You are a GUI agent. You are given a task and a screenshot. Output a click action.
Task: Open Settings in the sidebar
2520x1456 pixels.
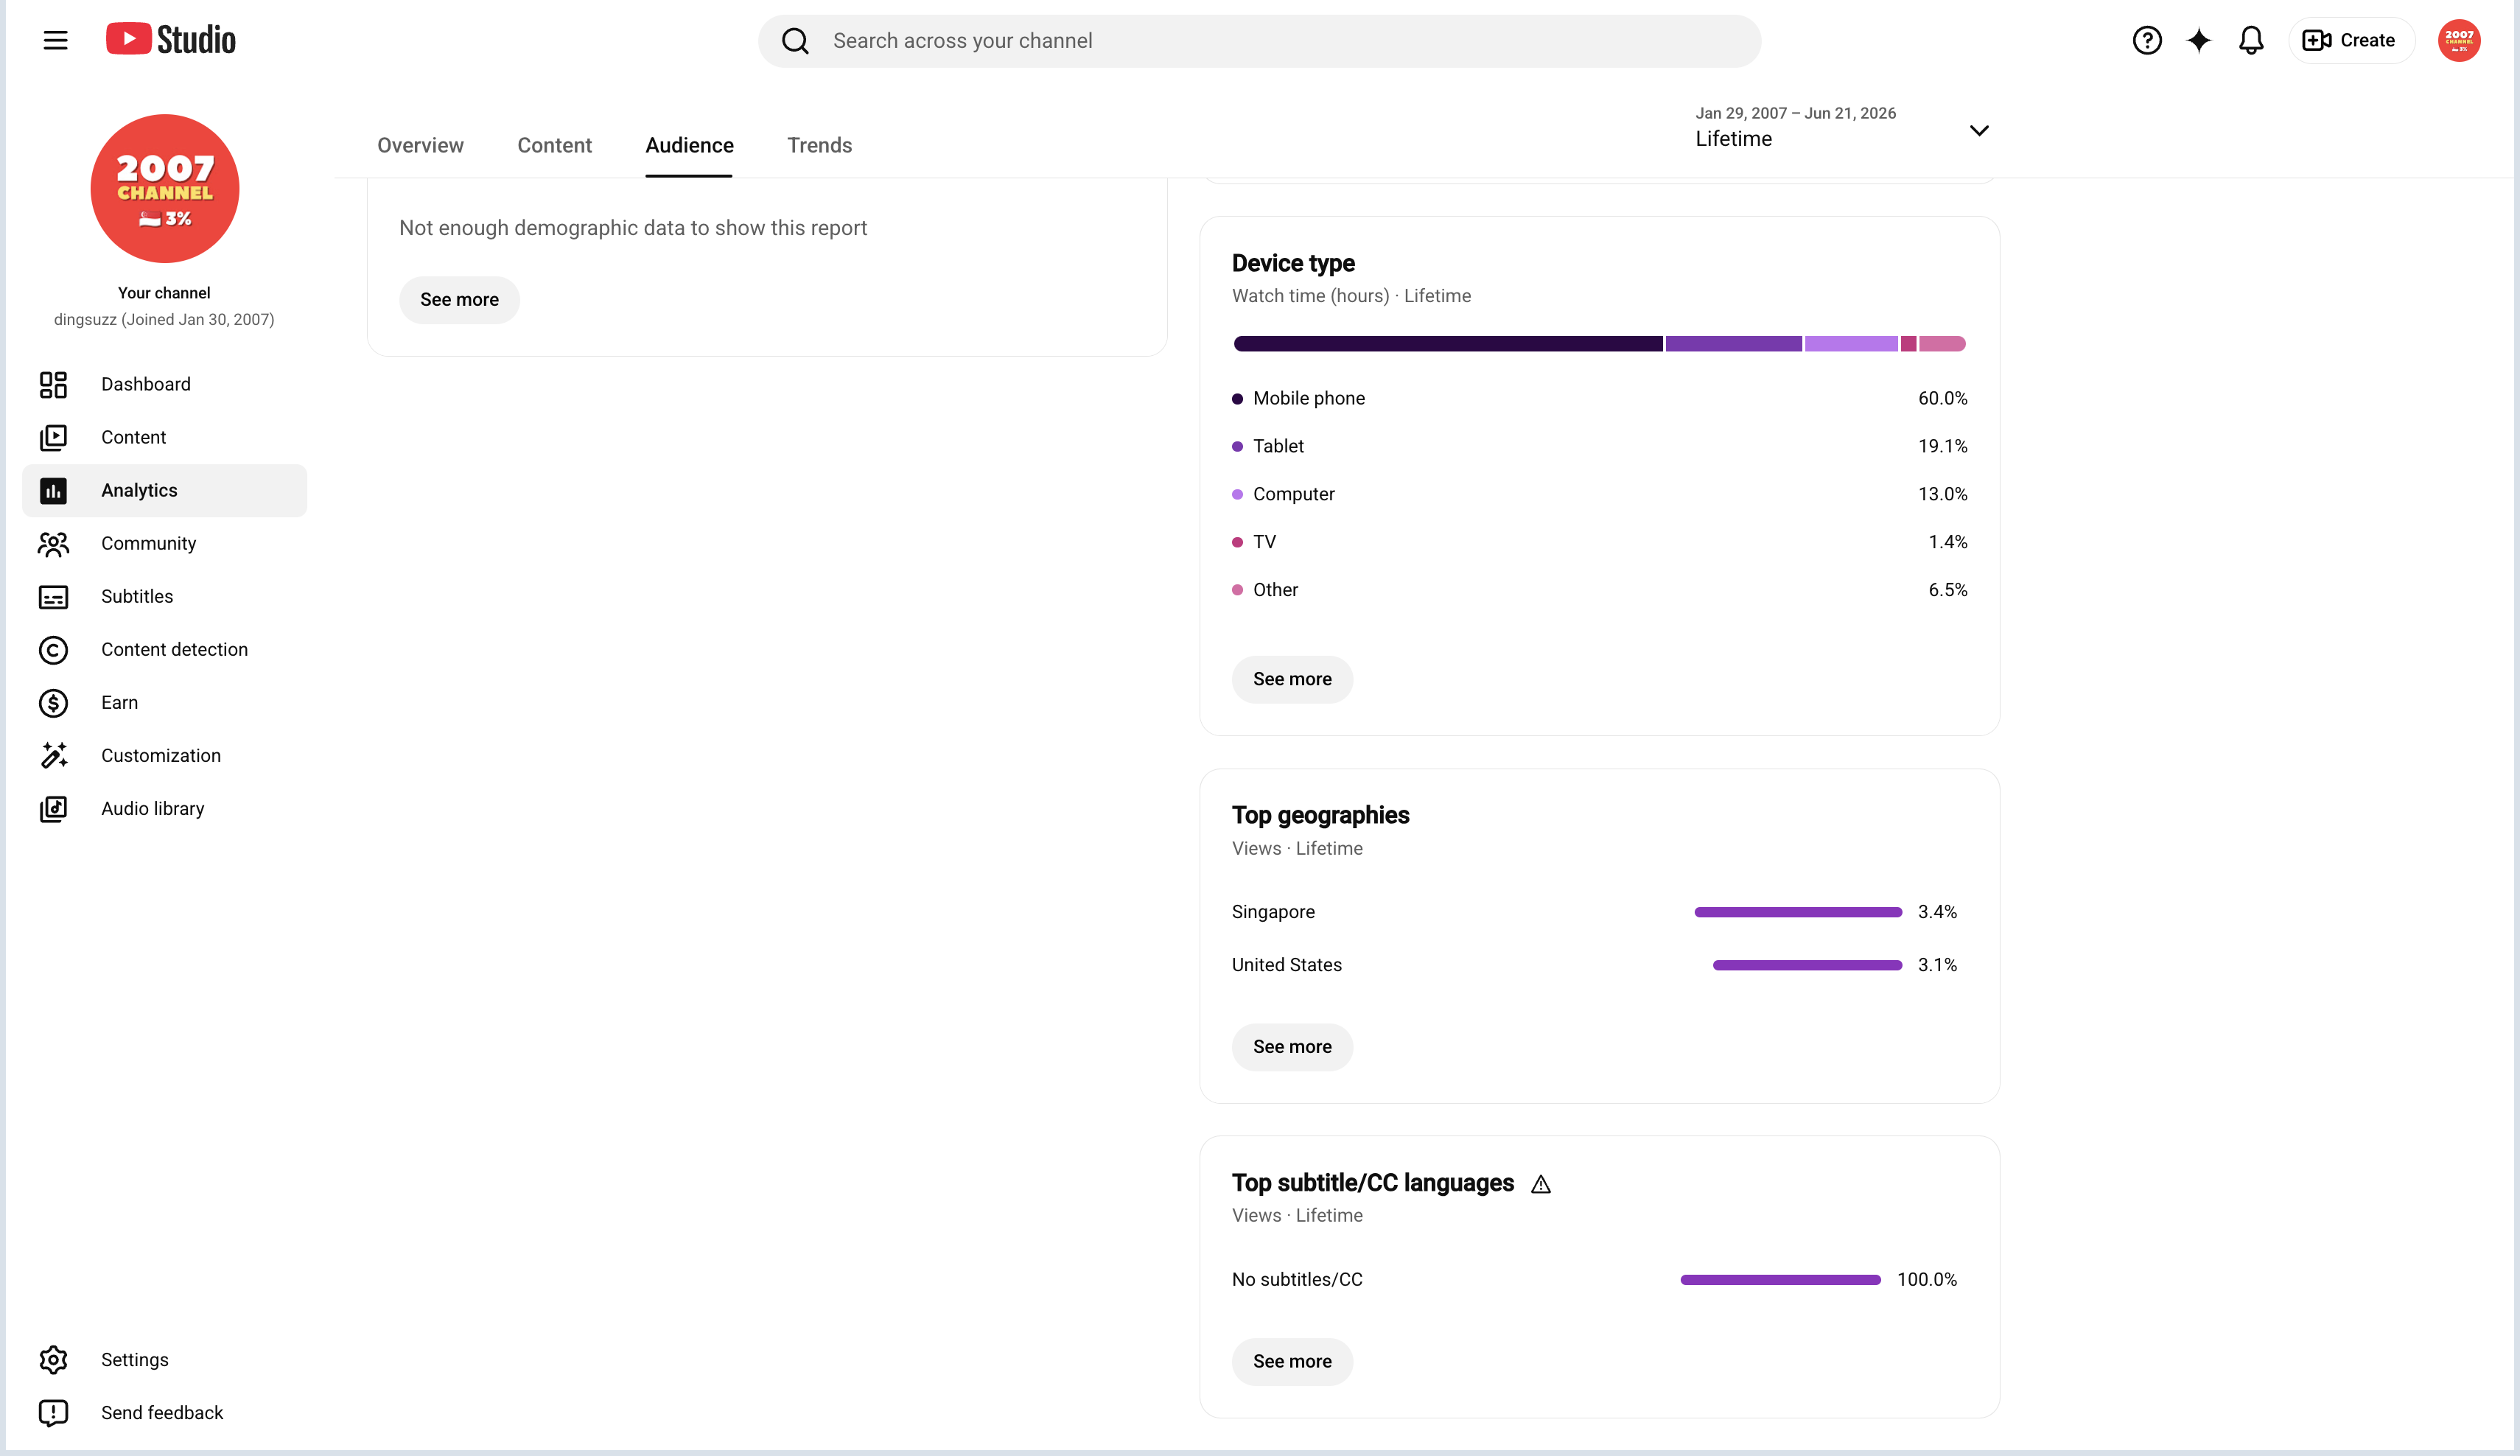165,1360
